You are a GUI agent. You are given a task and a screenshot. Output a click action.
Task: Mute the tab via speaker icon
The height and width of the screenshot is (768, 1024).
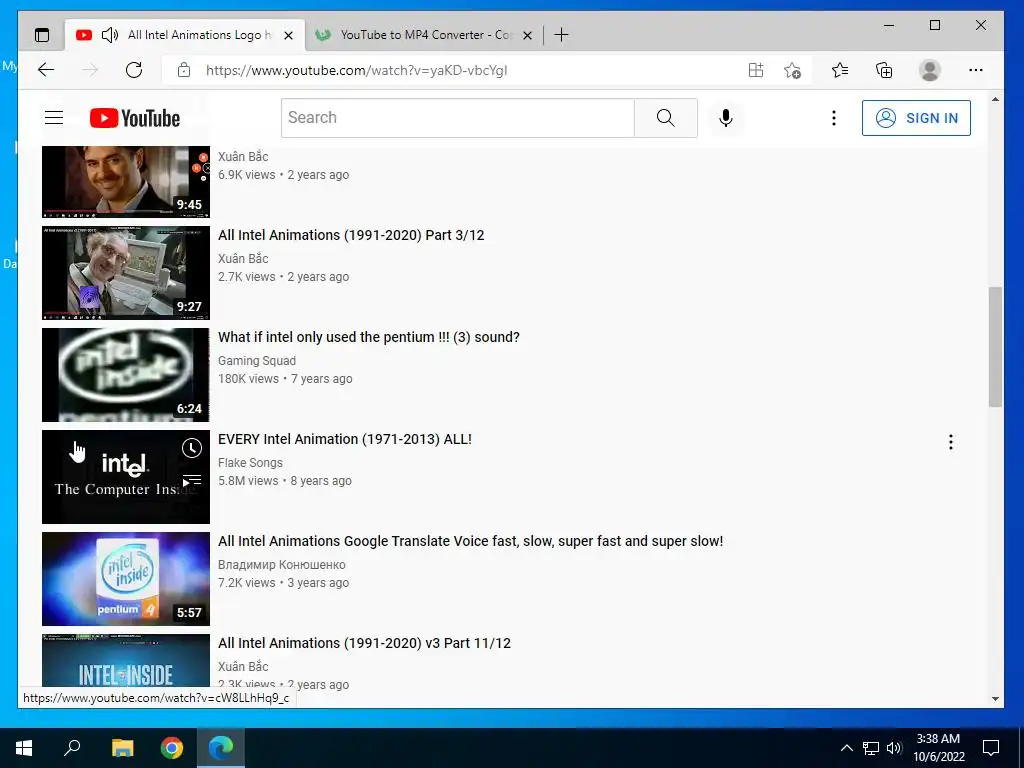coord(110,35)
